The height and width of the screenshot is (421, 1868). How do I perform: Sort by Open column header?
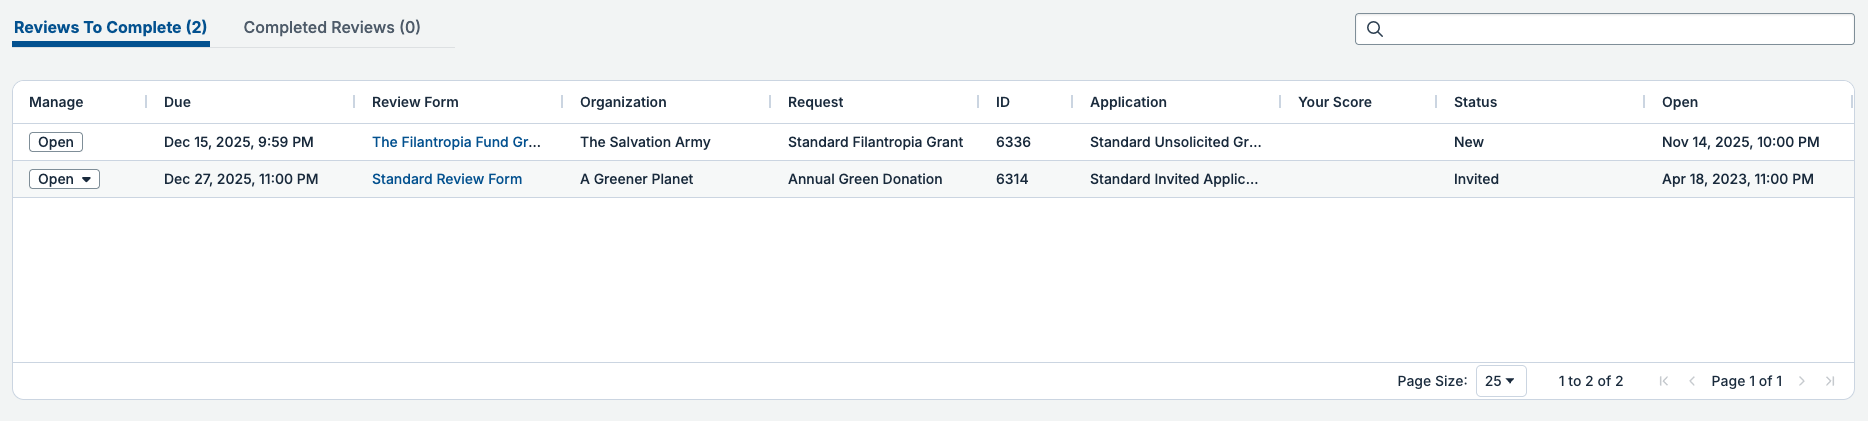[1680, 102]
